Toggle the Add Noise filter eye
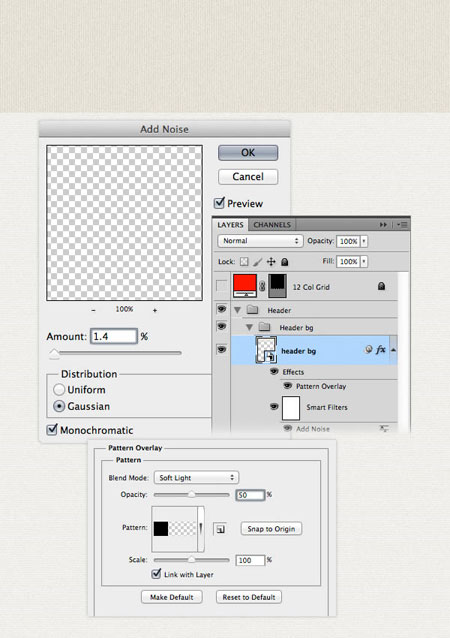The height and width of the screenshot is (638, 450). pos(287,428)
